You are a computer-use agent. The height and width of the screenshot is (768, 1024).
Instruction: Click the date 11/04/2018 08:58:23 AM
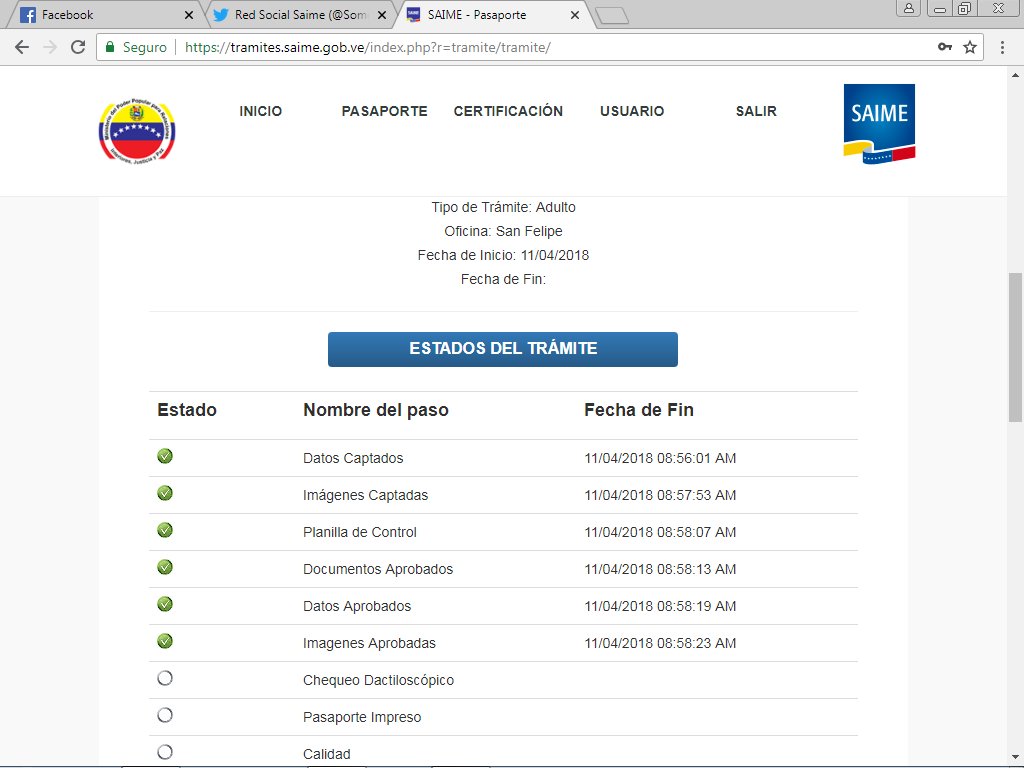[660, 643]
